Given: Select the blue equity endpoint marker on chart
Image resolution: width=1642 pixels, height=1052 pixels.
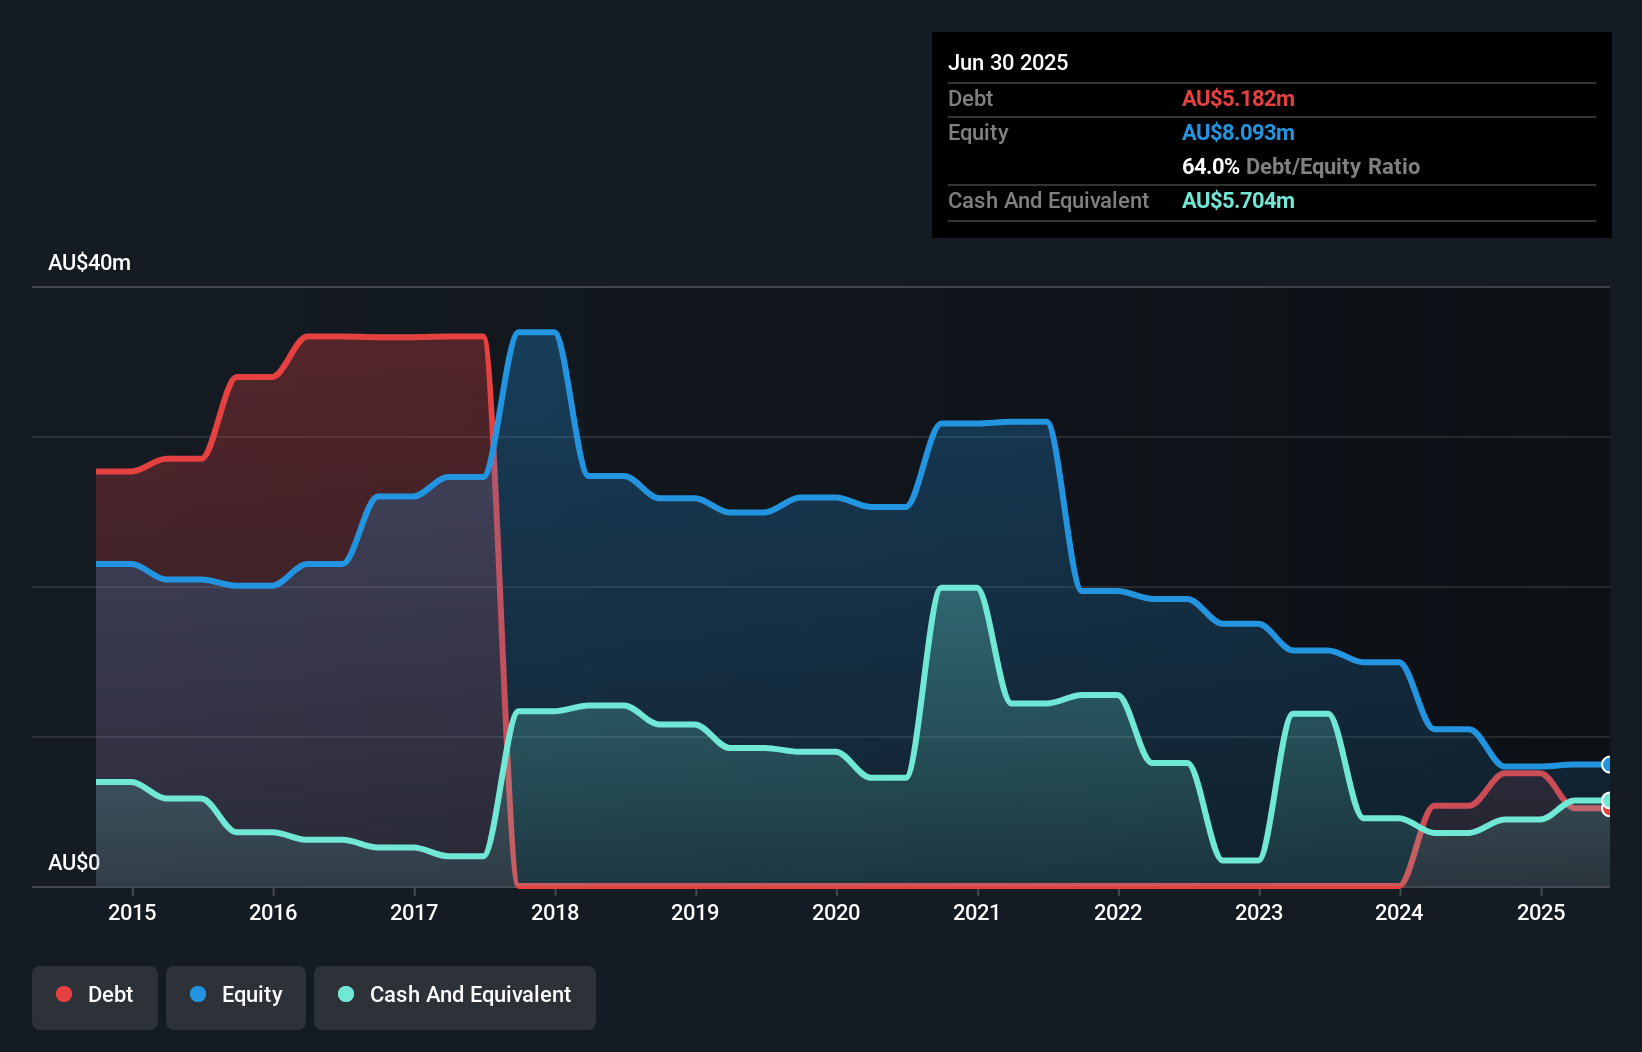Looking at the screenshot, I should click(x=1605, y=765).
